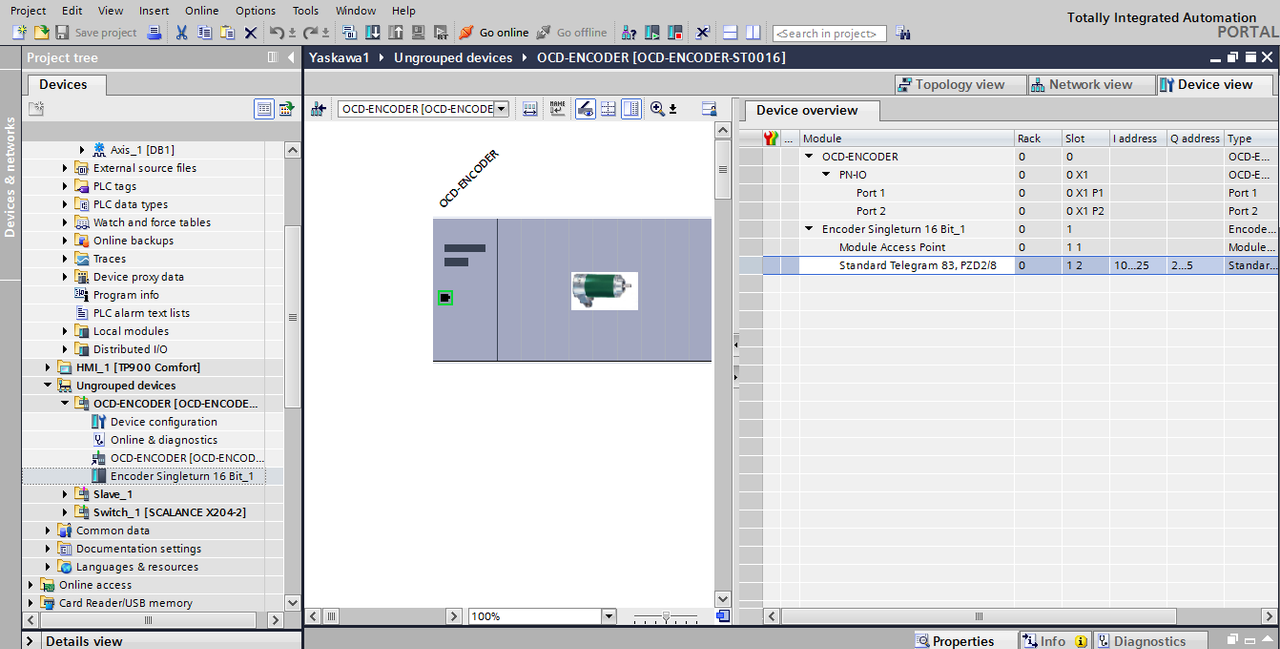Click the Download to device icon
The width and height of the screenshot is (1280, 649).
[372, 33]
